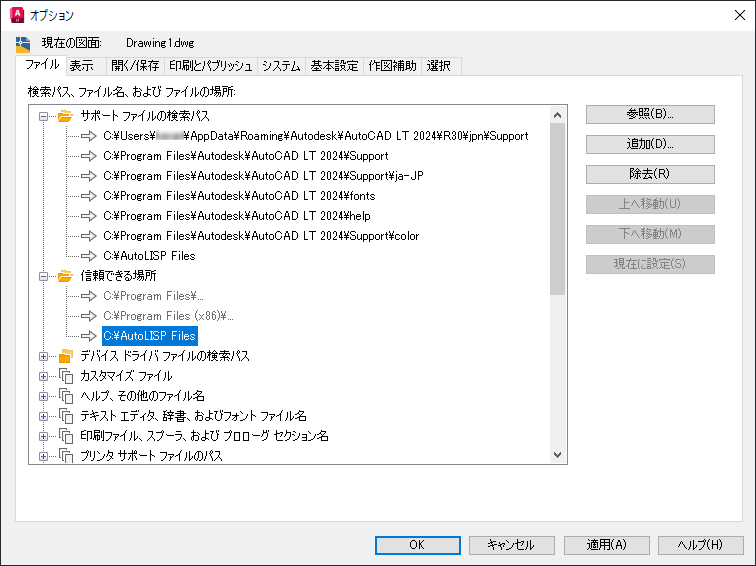Collapse the サポート ファイルの検索パス node
756x566 pixels.
click(x=43, y=116)
